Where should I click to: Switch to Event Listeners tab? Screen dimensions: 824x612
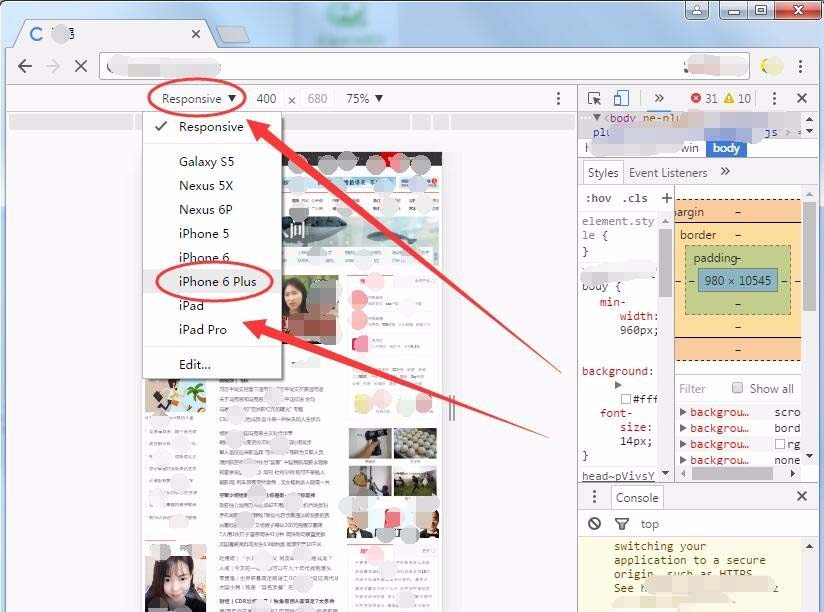coord(668,173)
